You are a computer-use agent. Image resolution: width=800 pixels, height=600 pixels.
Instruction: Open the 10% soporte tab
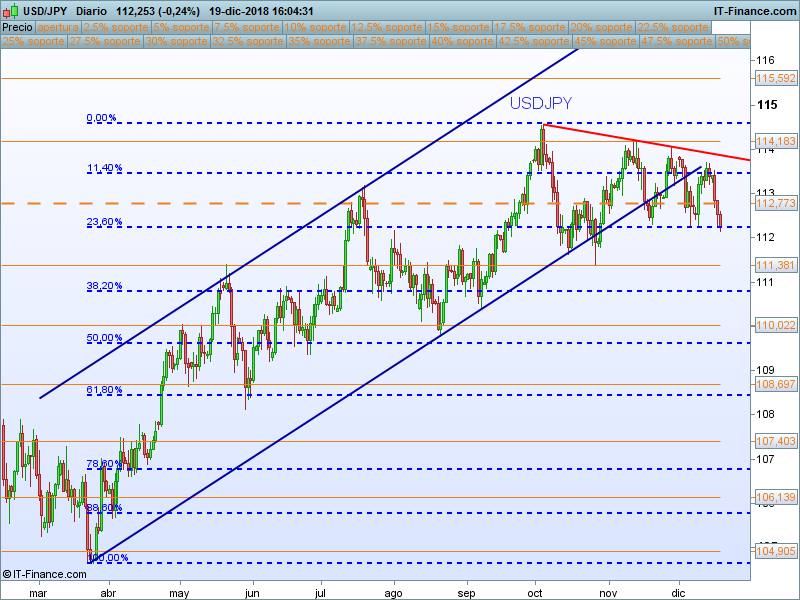coord(315,28)
